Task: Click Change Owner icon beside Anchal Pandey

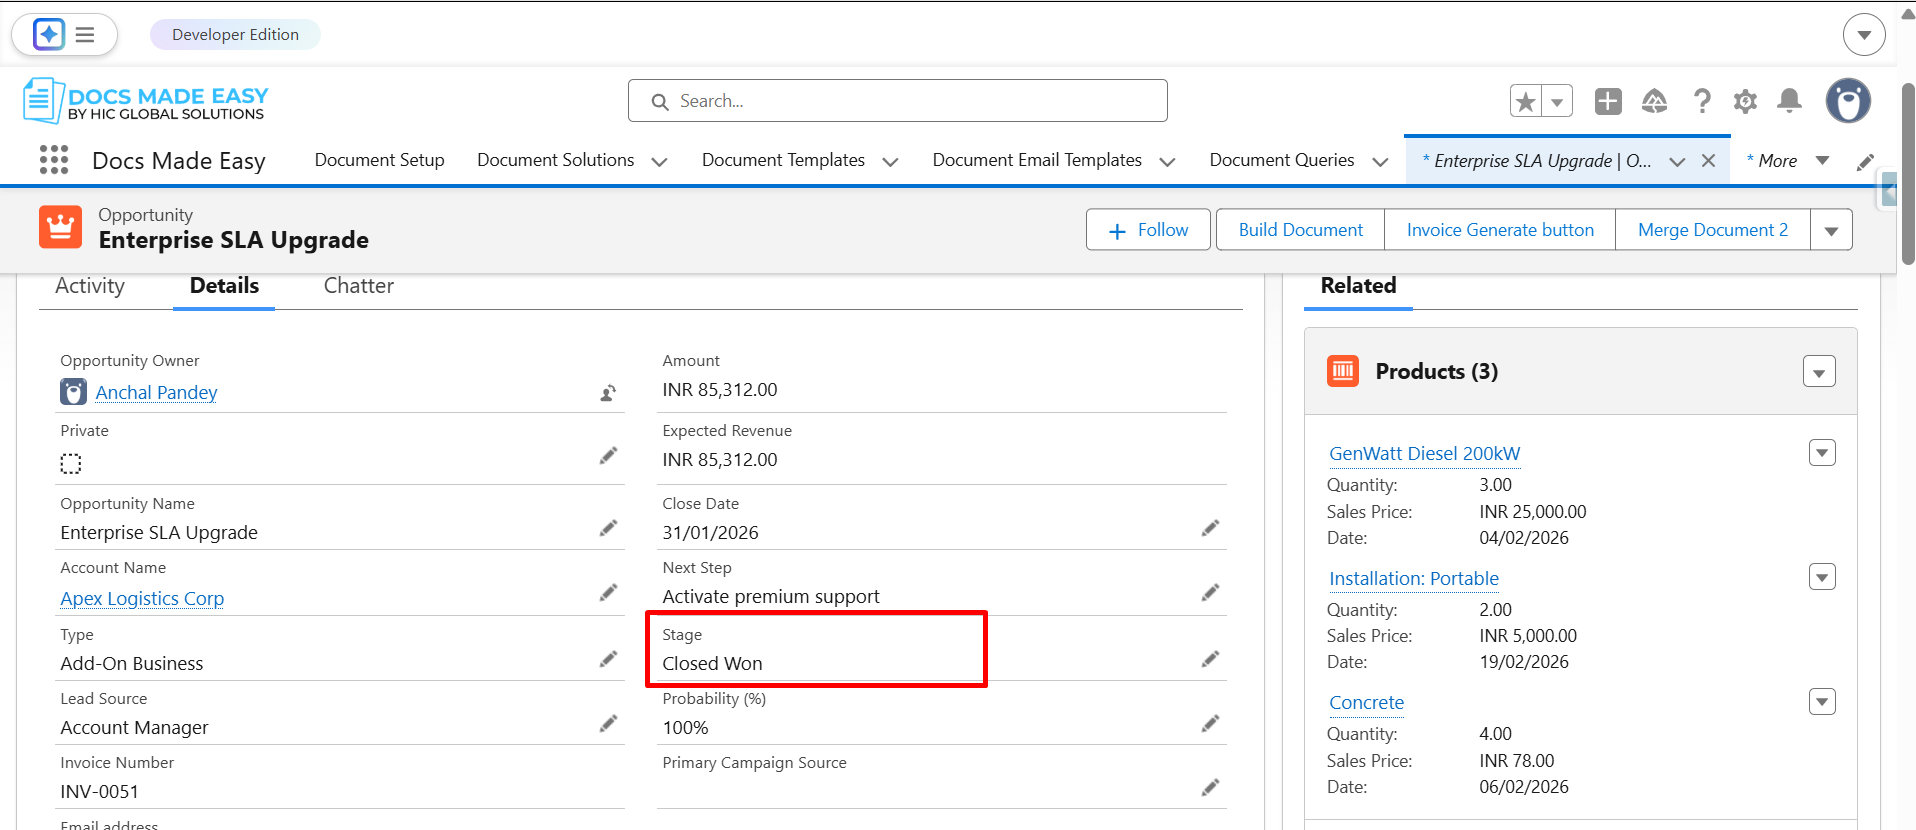Action: 608,393
